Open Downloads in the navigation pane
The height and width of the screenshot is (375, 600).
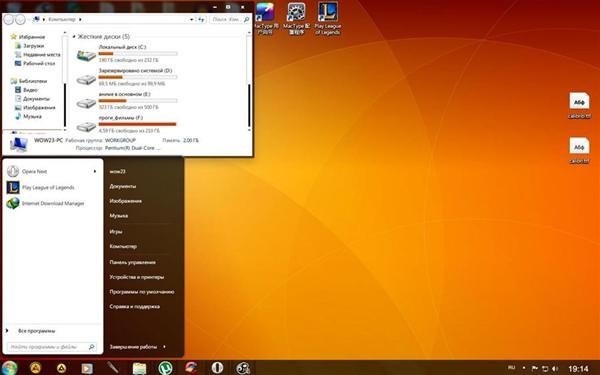click(x=29, y=46)
